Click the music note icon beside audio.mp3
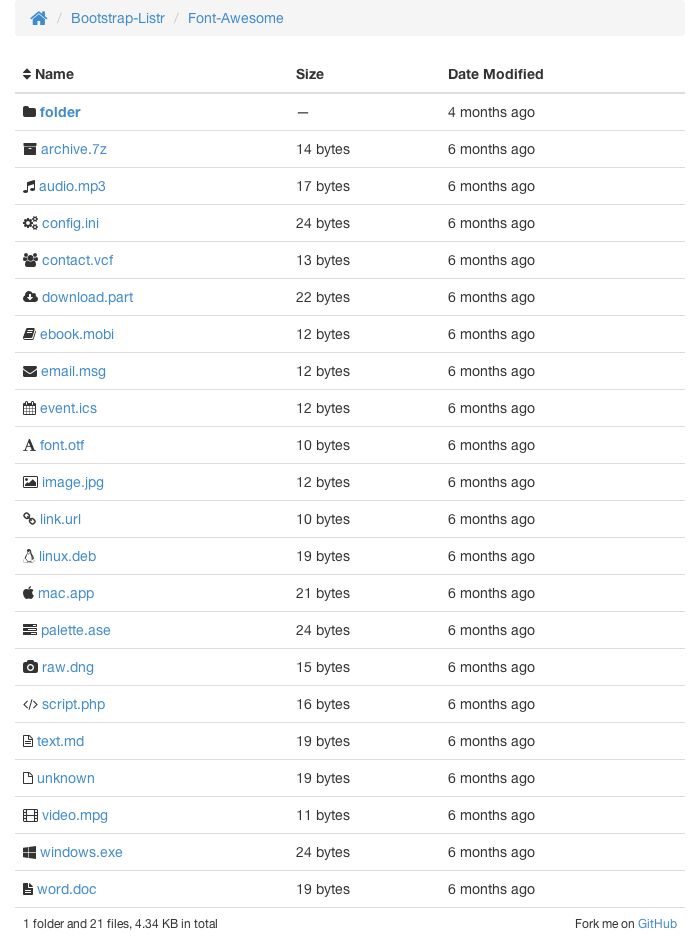700x940 pixels. (x=29, y=186)
